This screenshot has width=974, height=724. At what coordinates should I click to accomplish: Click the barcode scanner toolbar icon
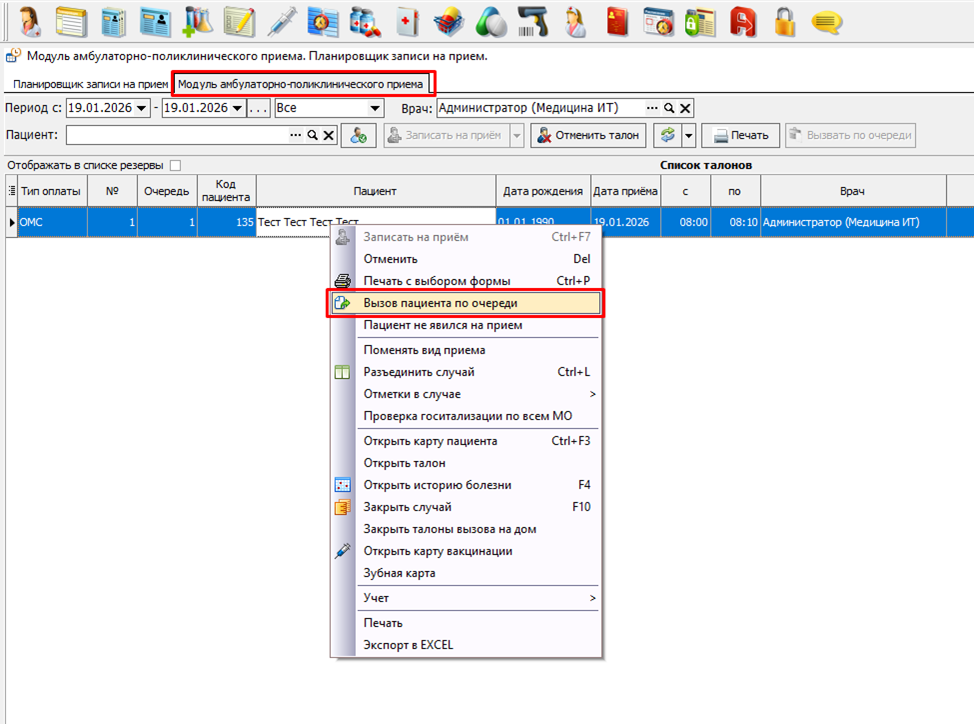point(532,21)
